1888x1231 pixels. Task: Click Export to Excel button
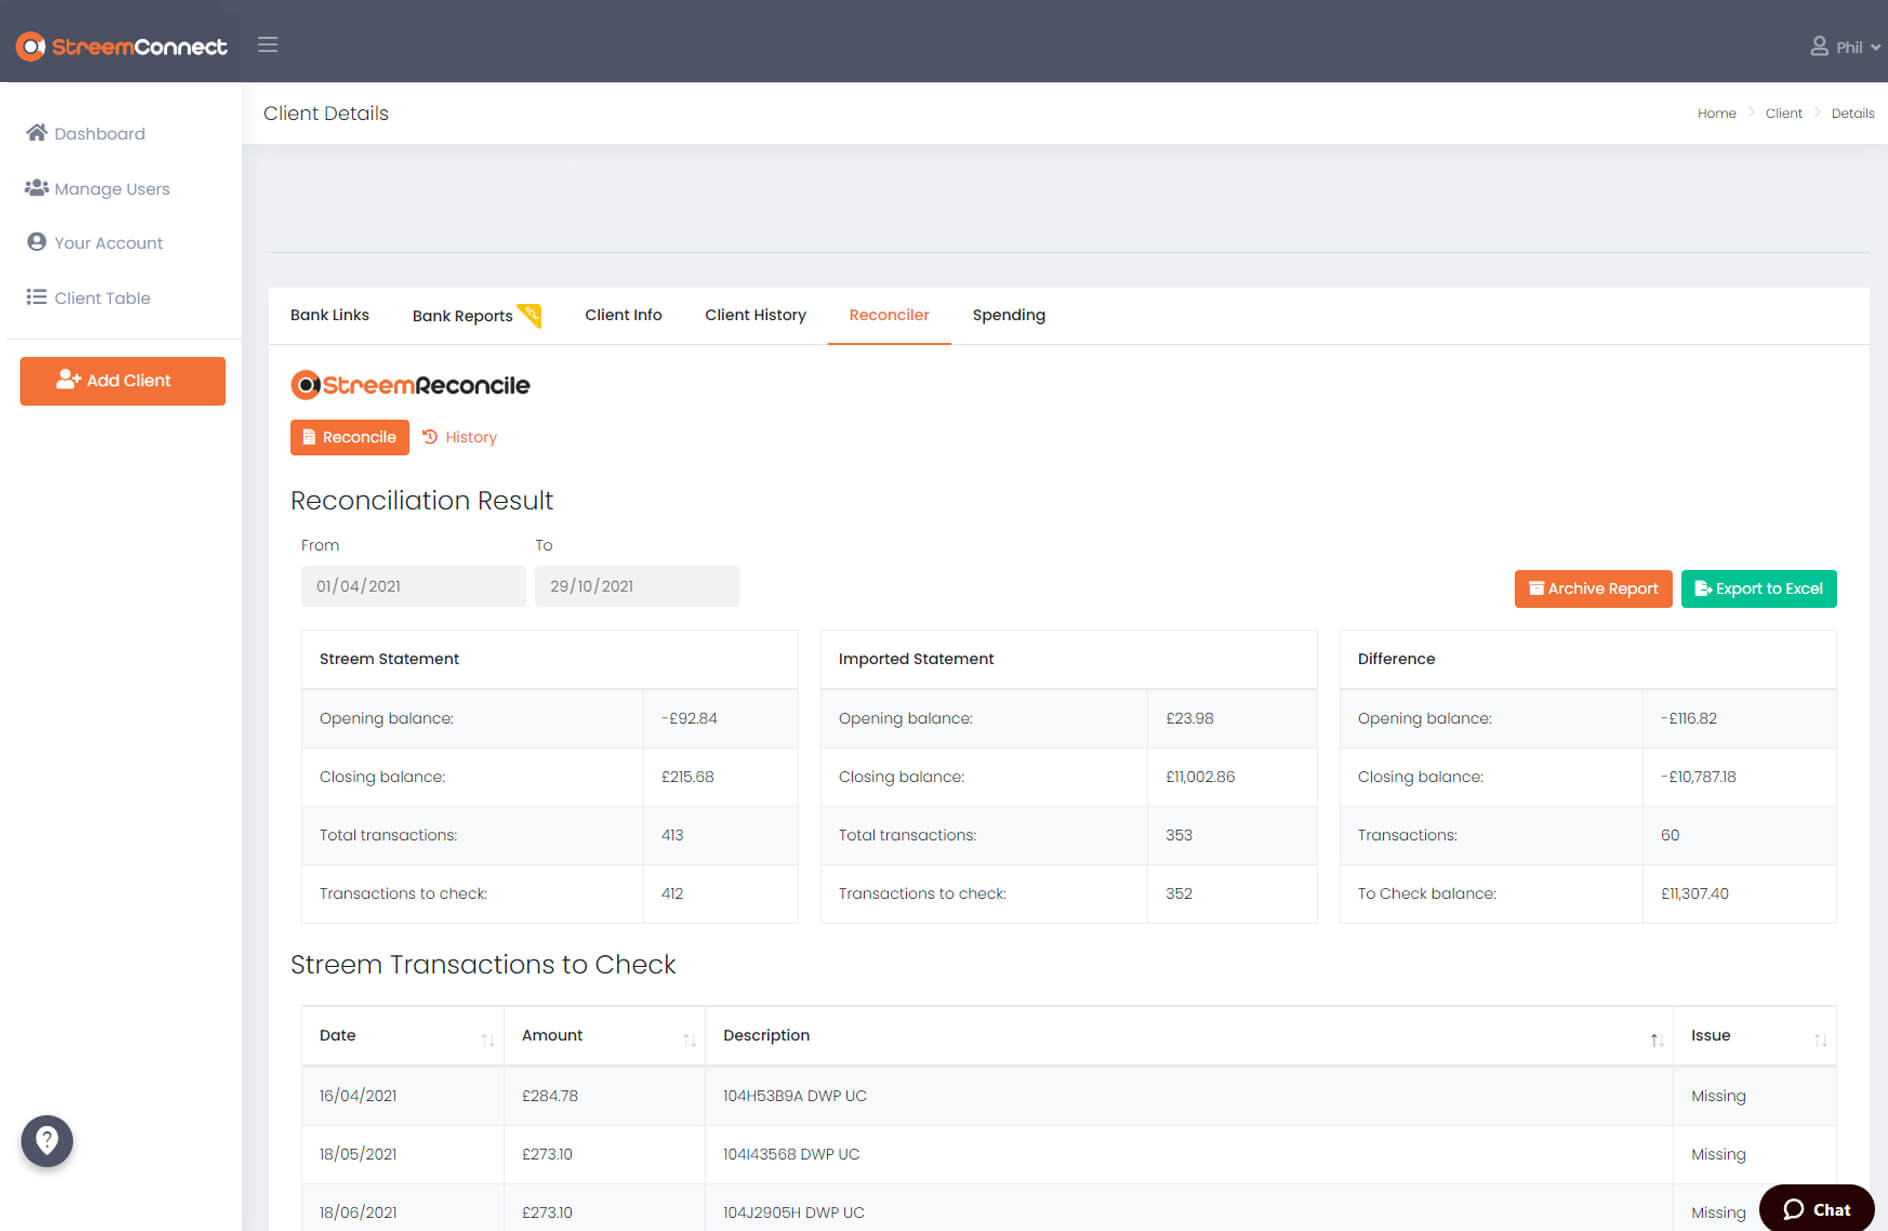[1759, 589]
